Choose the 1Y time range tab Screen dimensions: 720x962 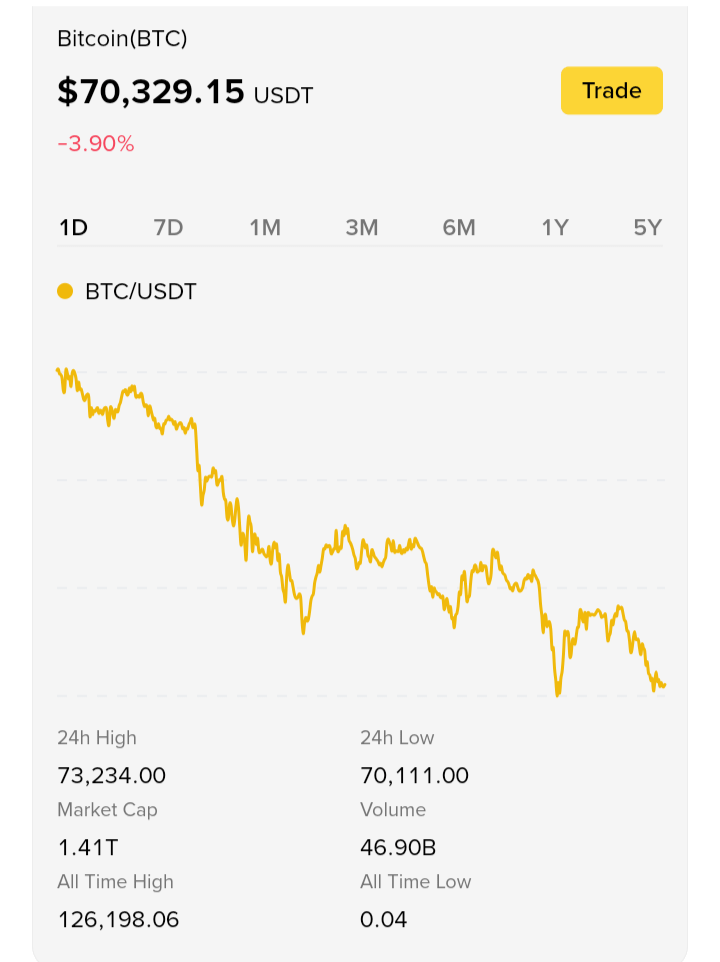[x=555, y=228]
